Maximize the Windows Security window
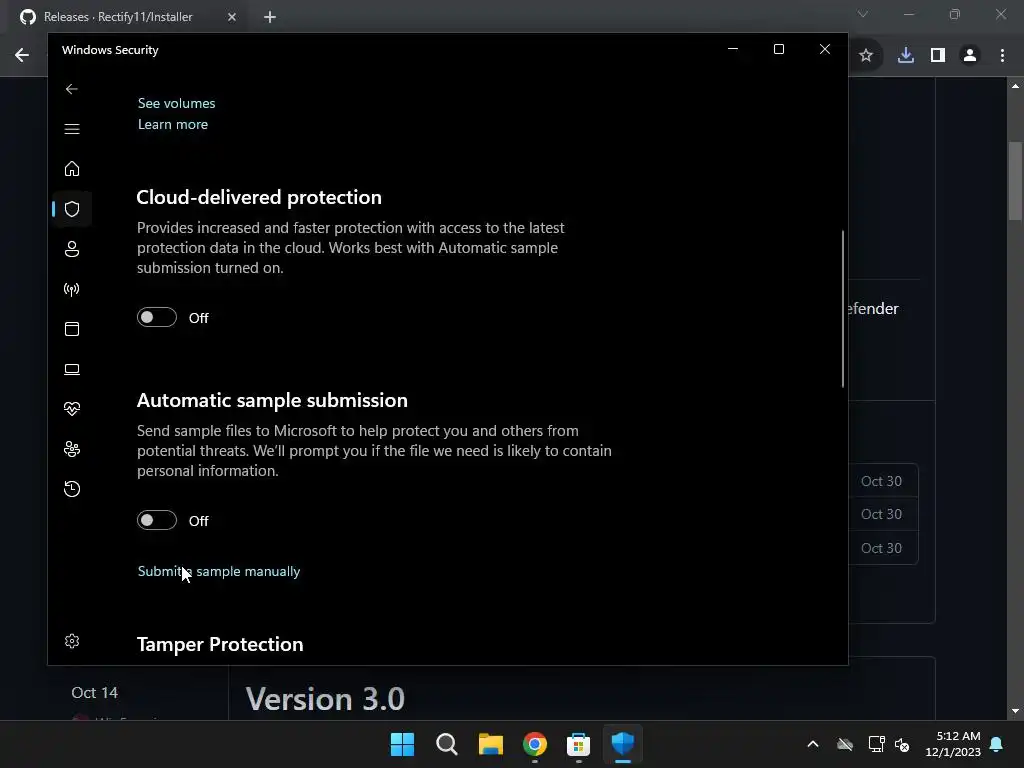Screen dimensions: 1024x768 click(778, 49)
